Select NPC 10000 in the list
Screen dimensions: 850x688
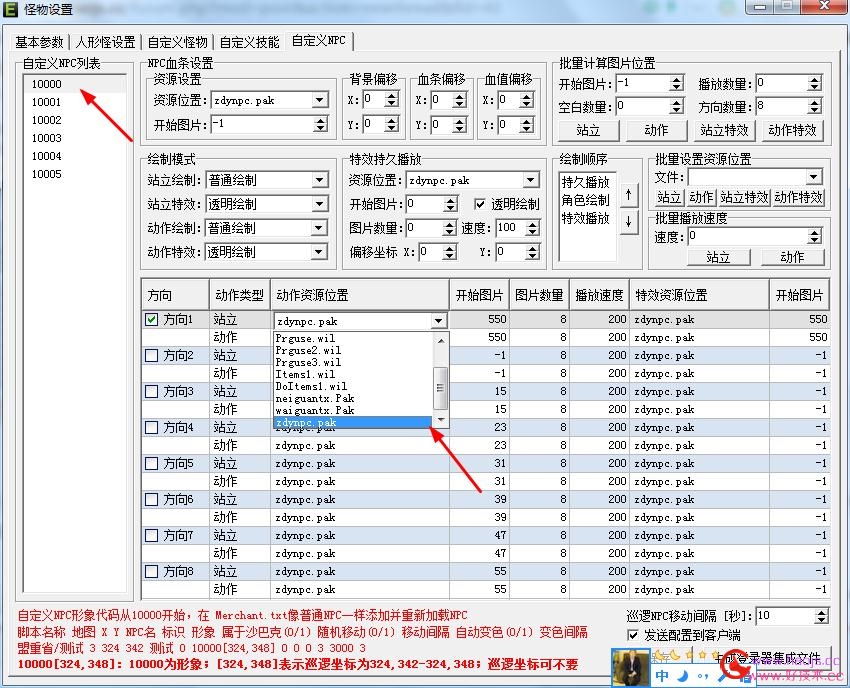click(75, 84)
